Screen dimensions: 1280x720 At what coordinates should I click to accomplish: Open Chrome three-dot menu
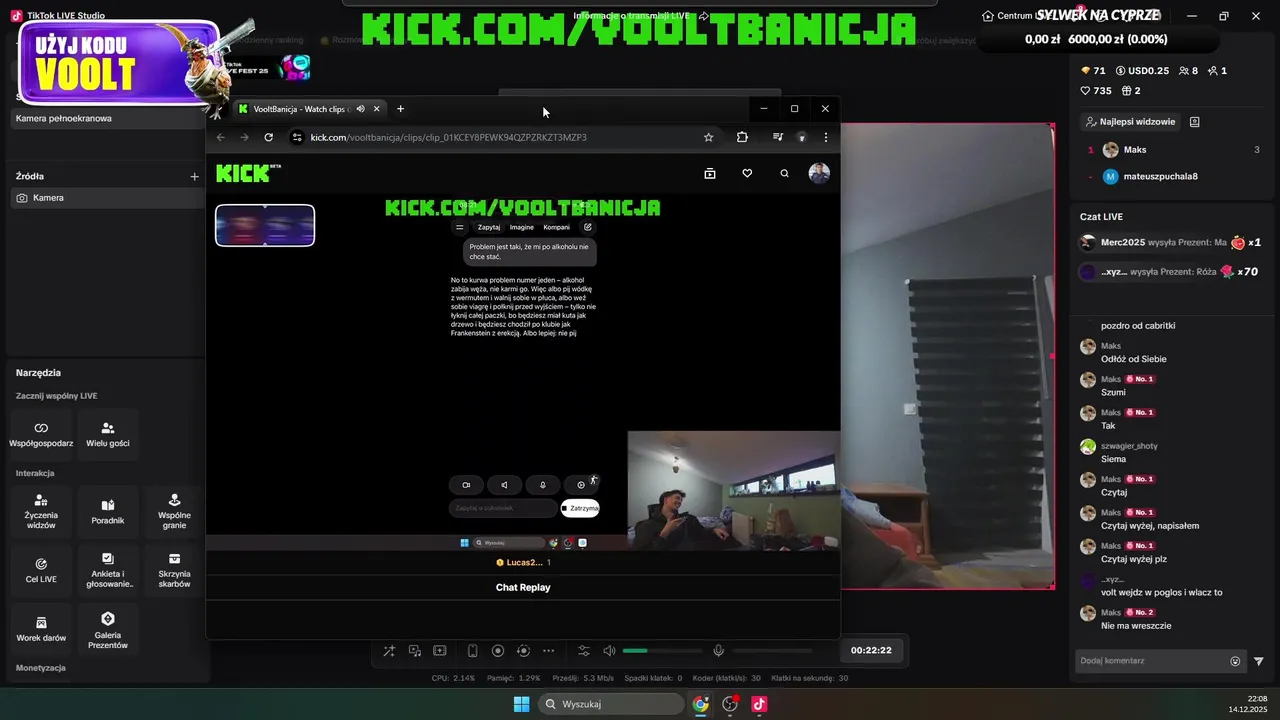tap(825, 137)
